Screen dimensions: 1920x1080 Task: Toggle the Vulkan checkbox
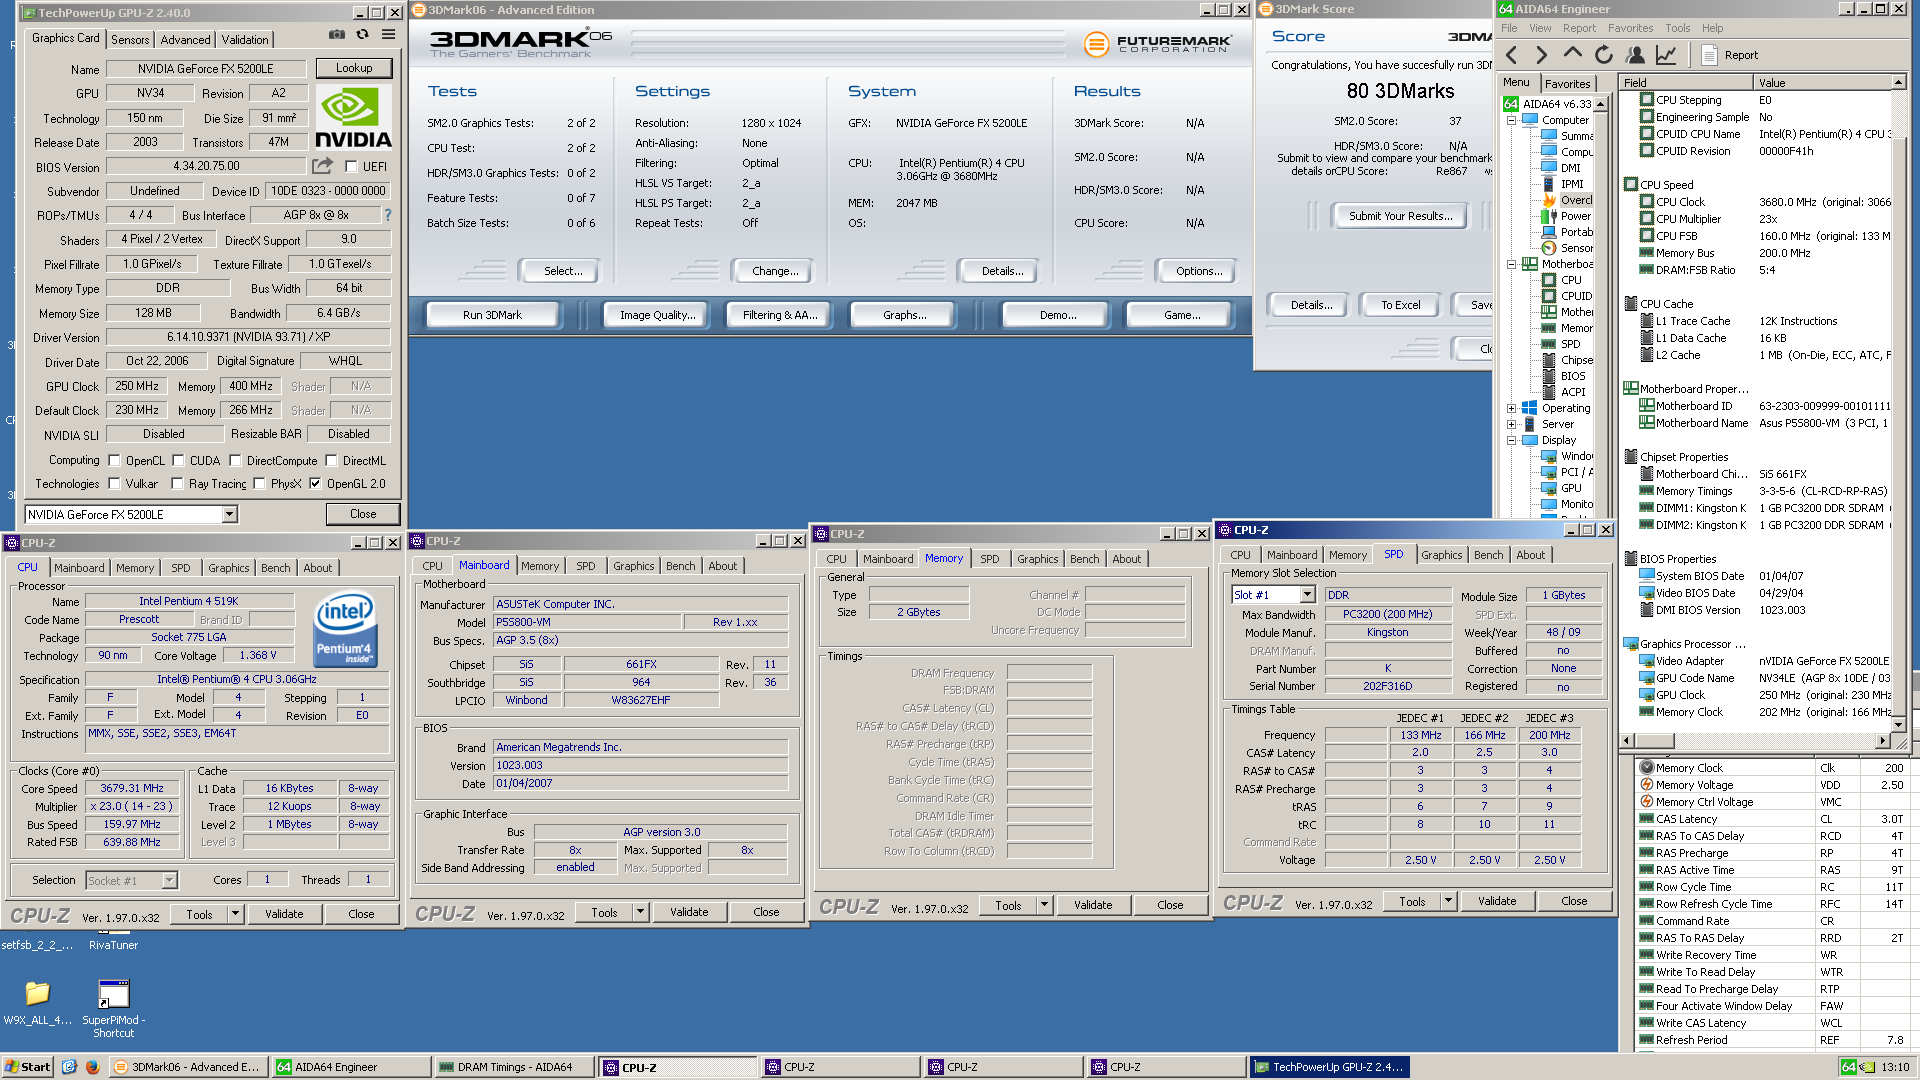point(114,484)
